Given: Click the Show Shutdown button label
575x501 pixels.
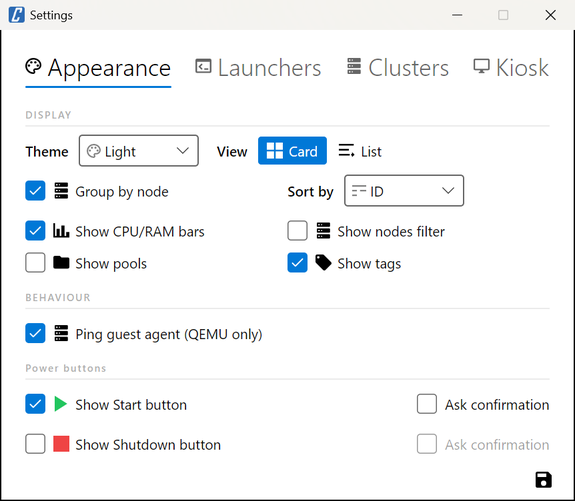Looking at the screenshot, I should pyautogui.click(x=148, y=445).
